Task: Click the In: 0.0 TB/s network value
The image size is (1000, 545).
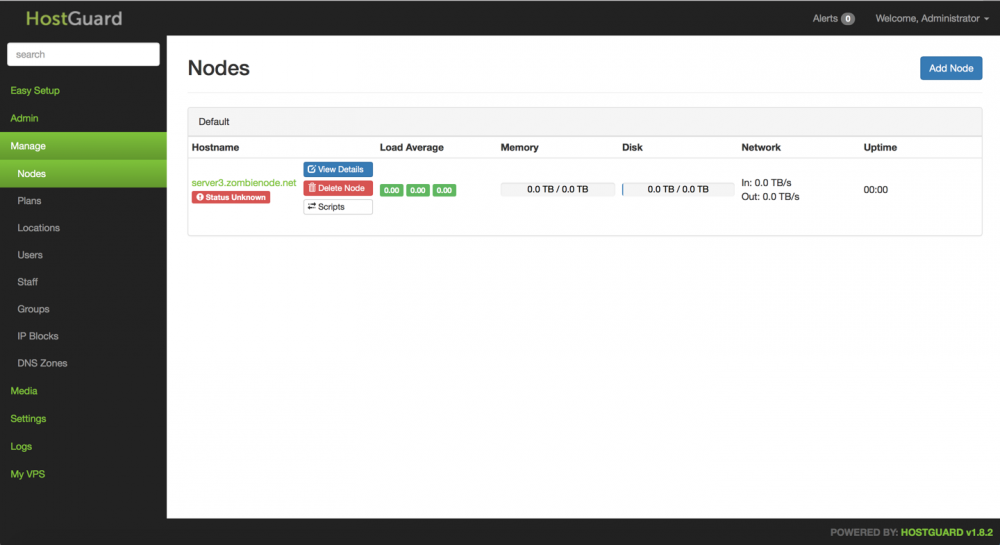Action: point(766,182)
